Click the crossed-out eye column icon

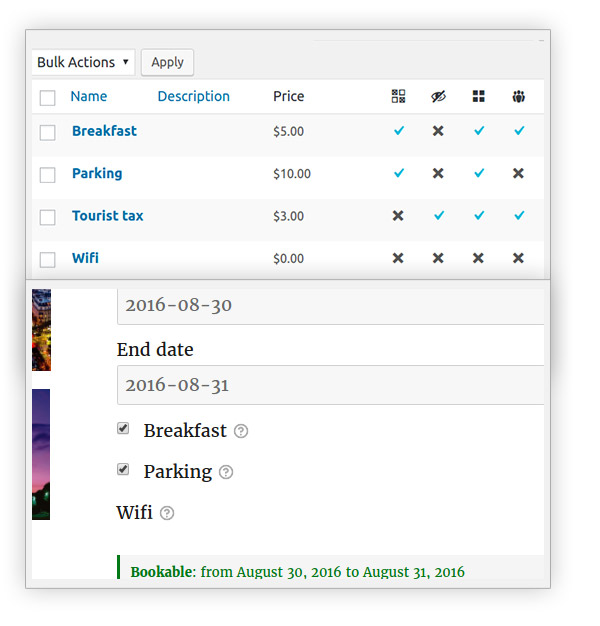click(438, 96)
